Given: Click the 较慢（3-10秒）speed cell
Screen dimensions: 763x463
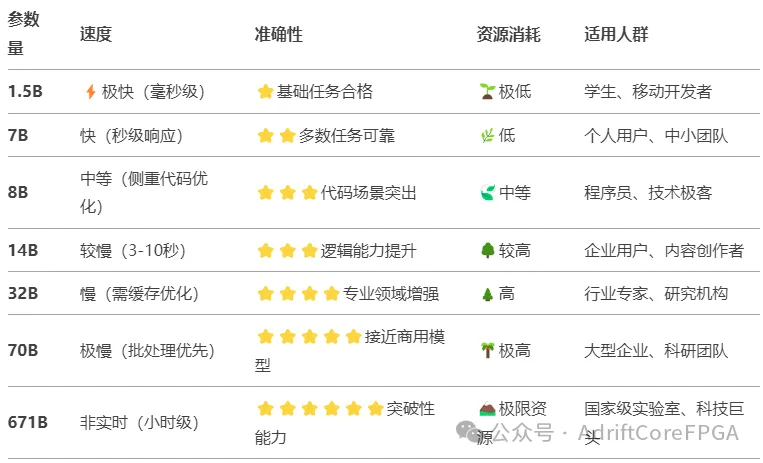Looking at the screenshot, I should (133, 251).
